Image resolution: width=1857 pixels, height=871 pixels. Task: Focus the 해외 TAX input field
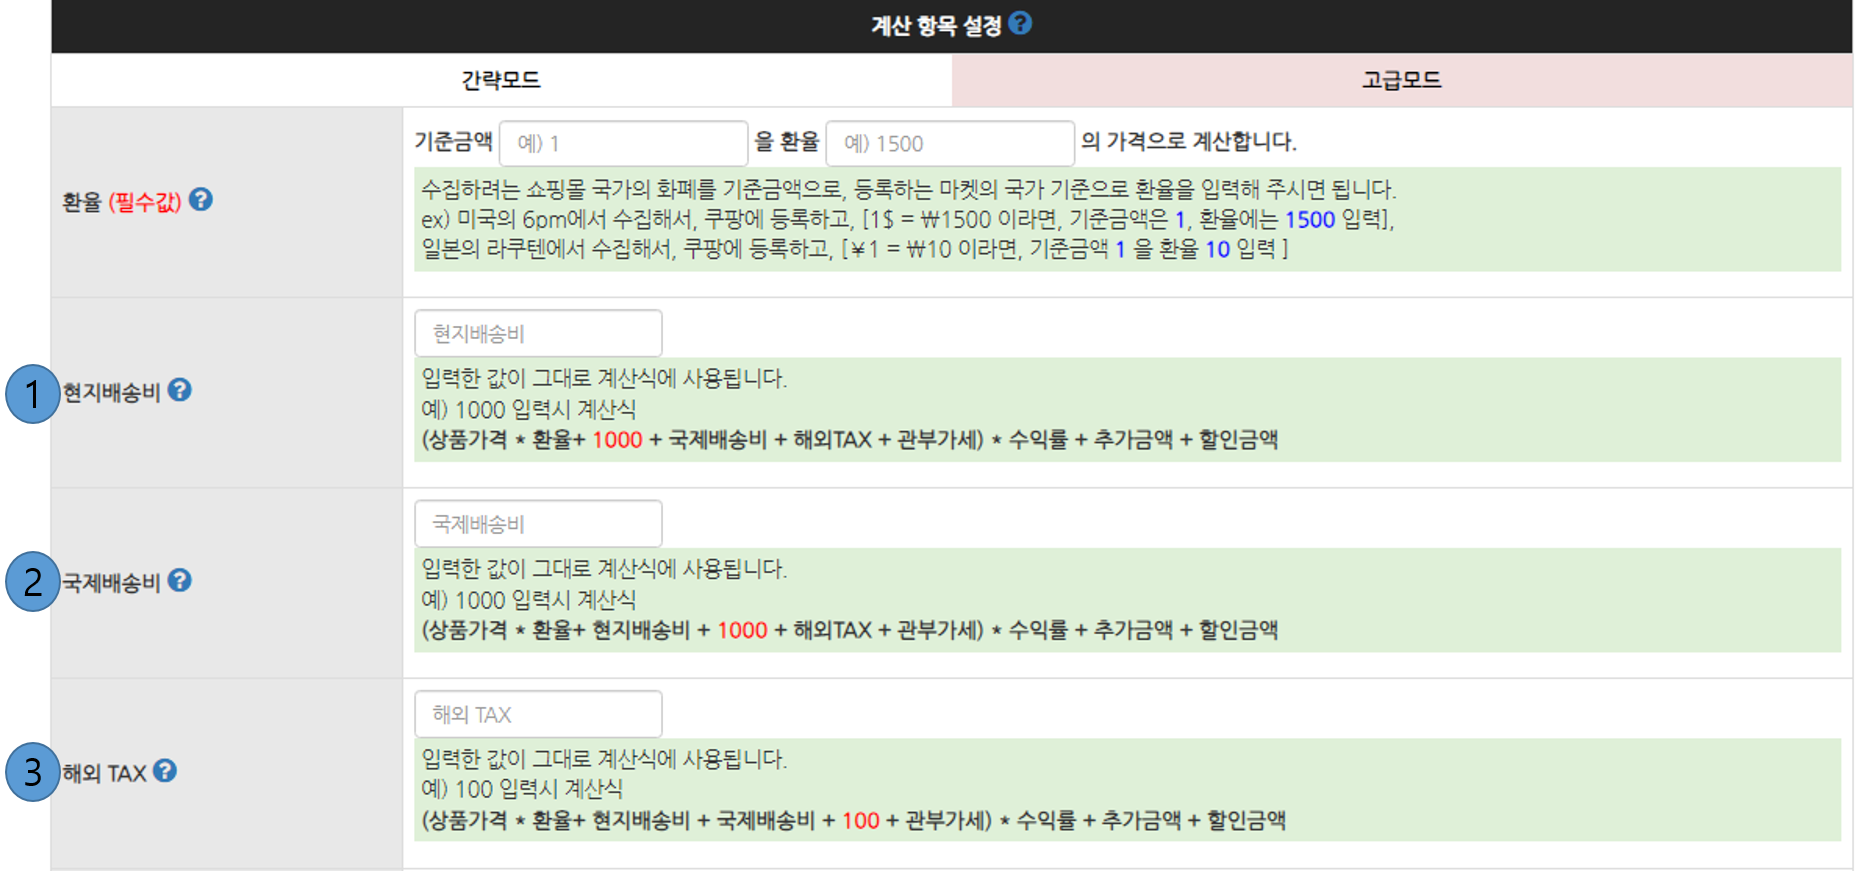point(538,714)
